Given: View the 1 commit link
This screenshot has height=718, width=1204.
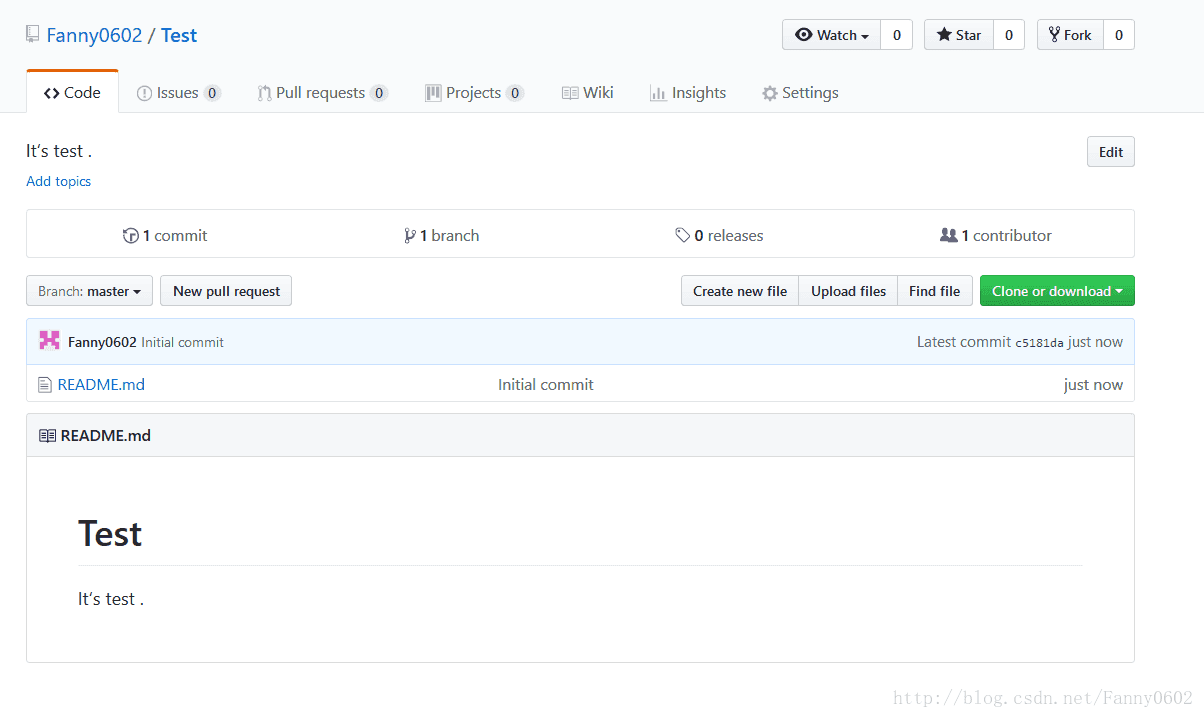Looking at the screenshot, I should (x=165, y=236).
